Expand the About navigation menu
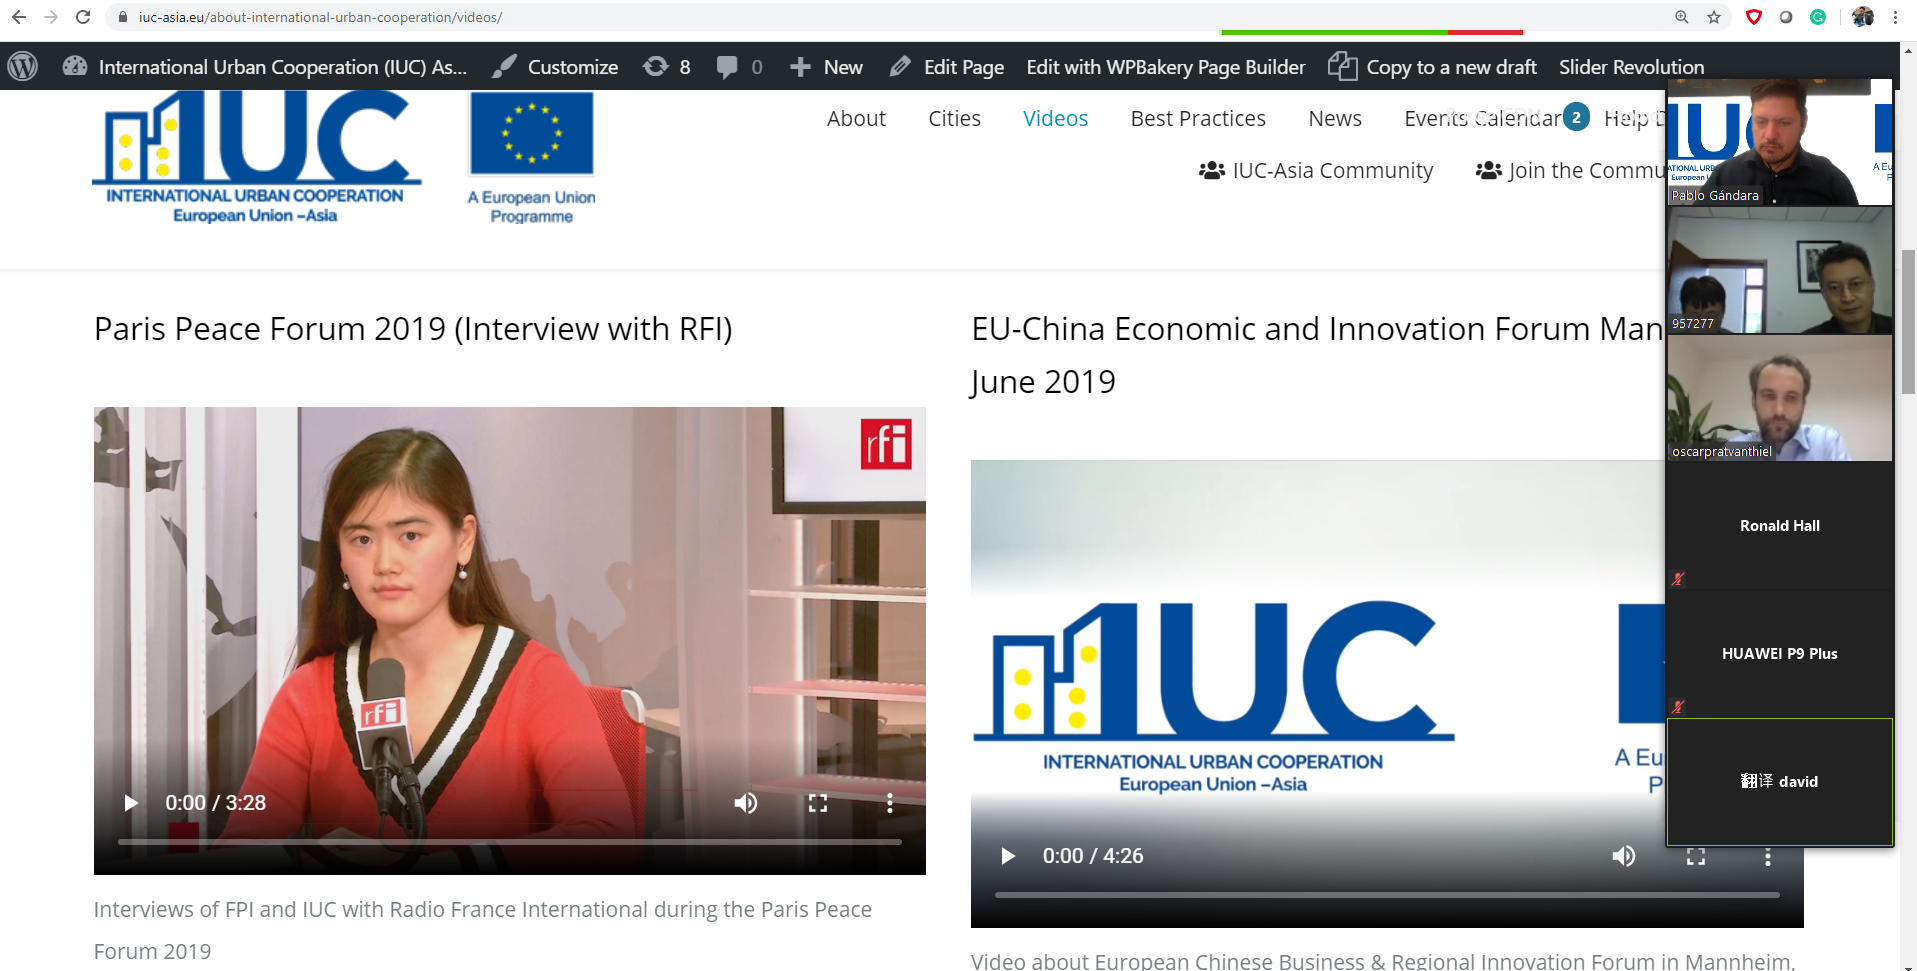Viewport: 1917px width, 971px height. point(856,119)
